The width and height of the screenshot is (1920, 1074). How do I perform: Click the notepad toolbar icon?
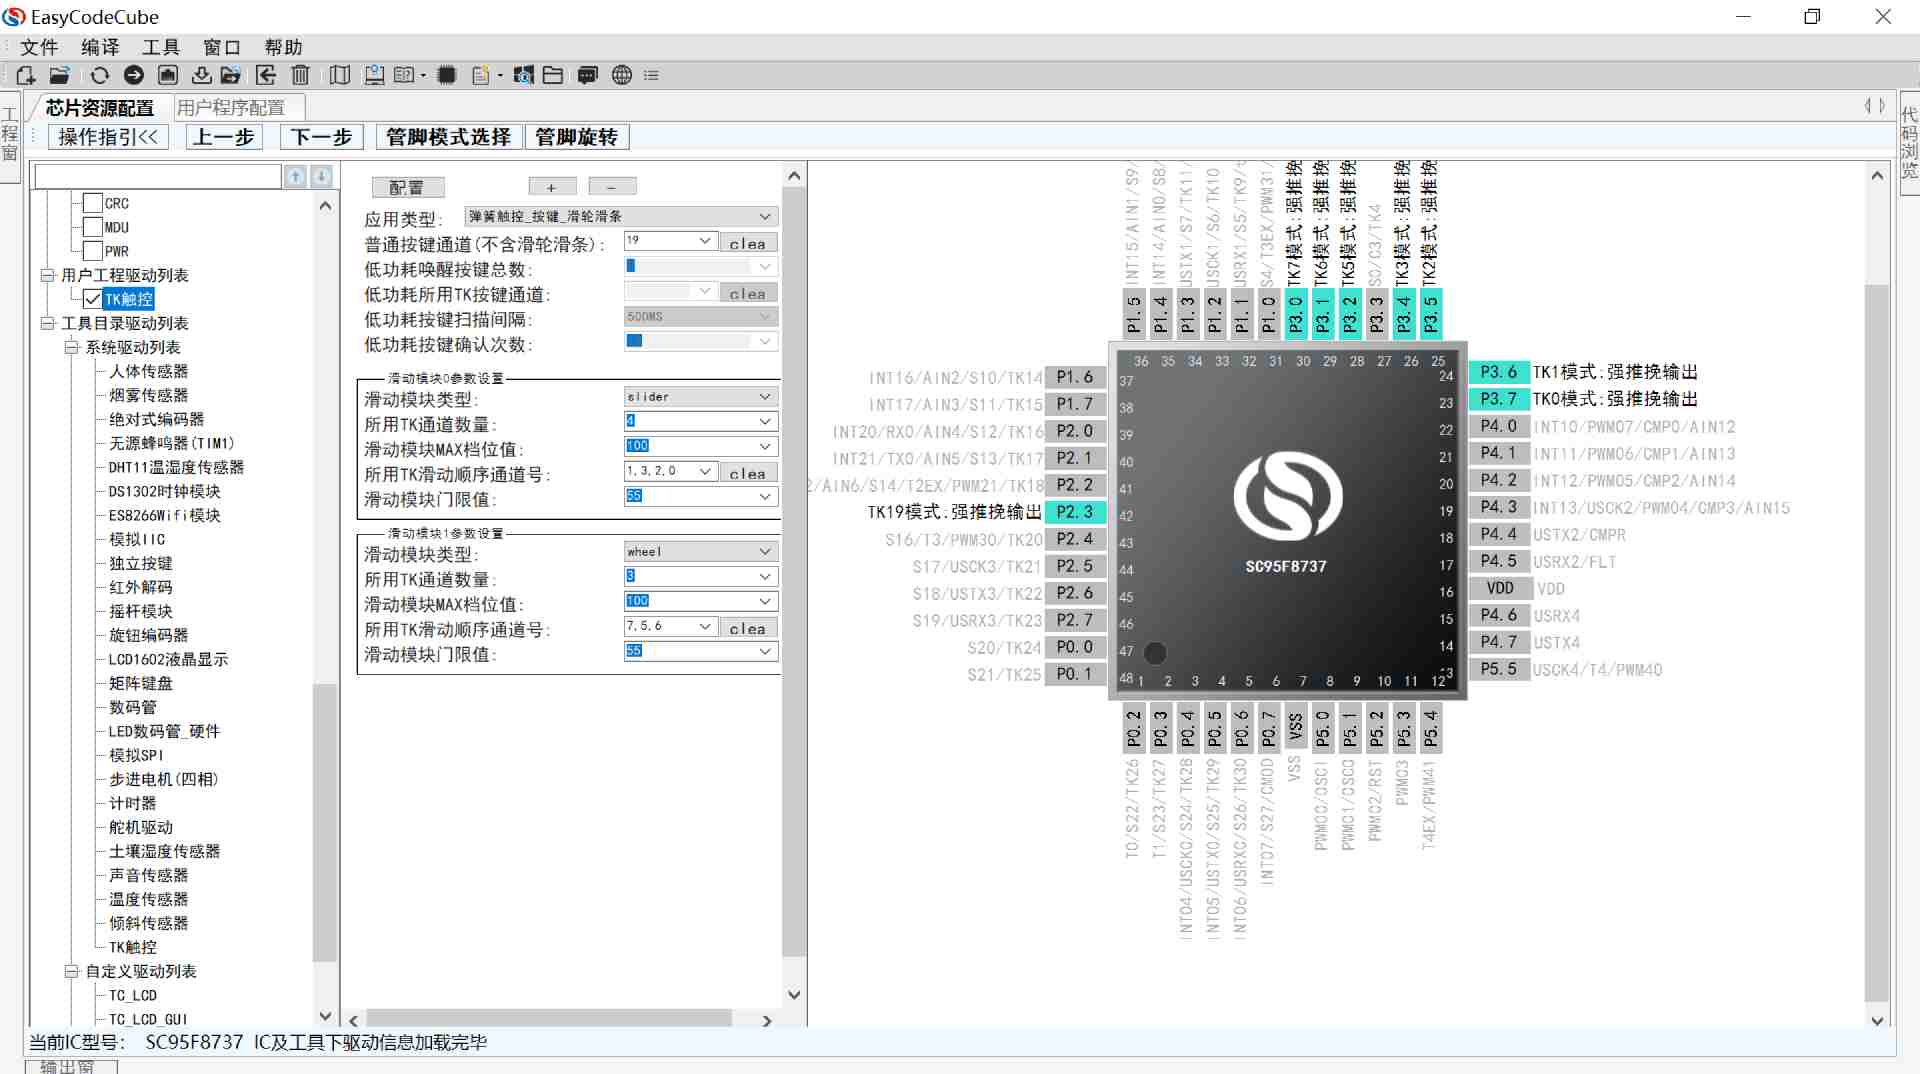point(480,75)
